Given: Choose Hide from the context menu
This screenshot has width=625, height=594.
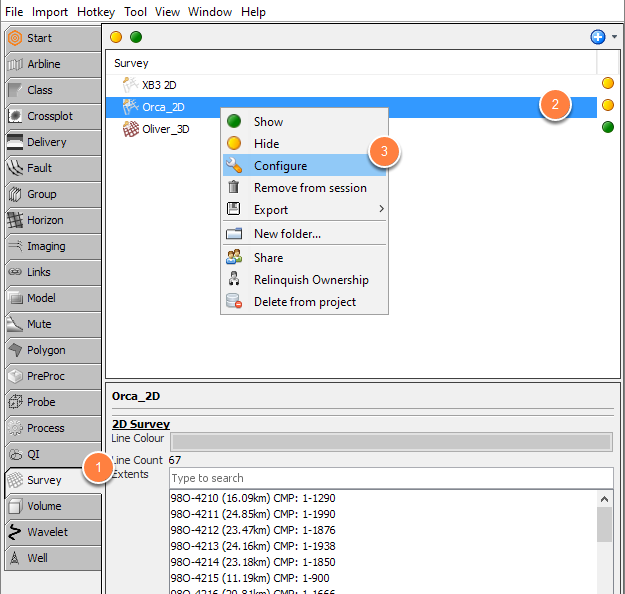Looking at the screenshot, I should pyautogui.click(x=304, y=144).
